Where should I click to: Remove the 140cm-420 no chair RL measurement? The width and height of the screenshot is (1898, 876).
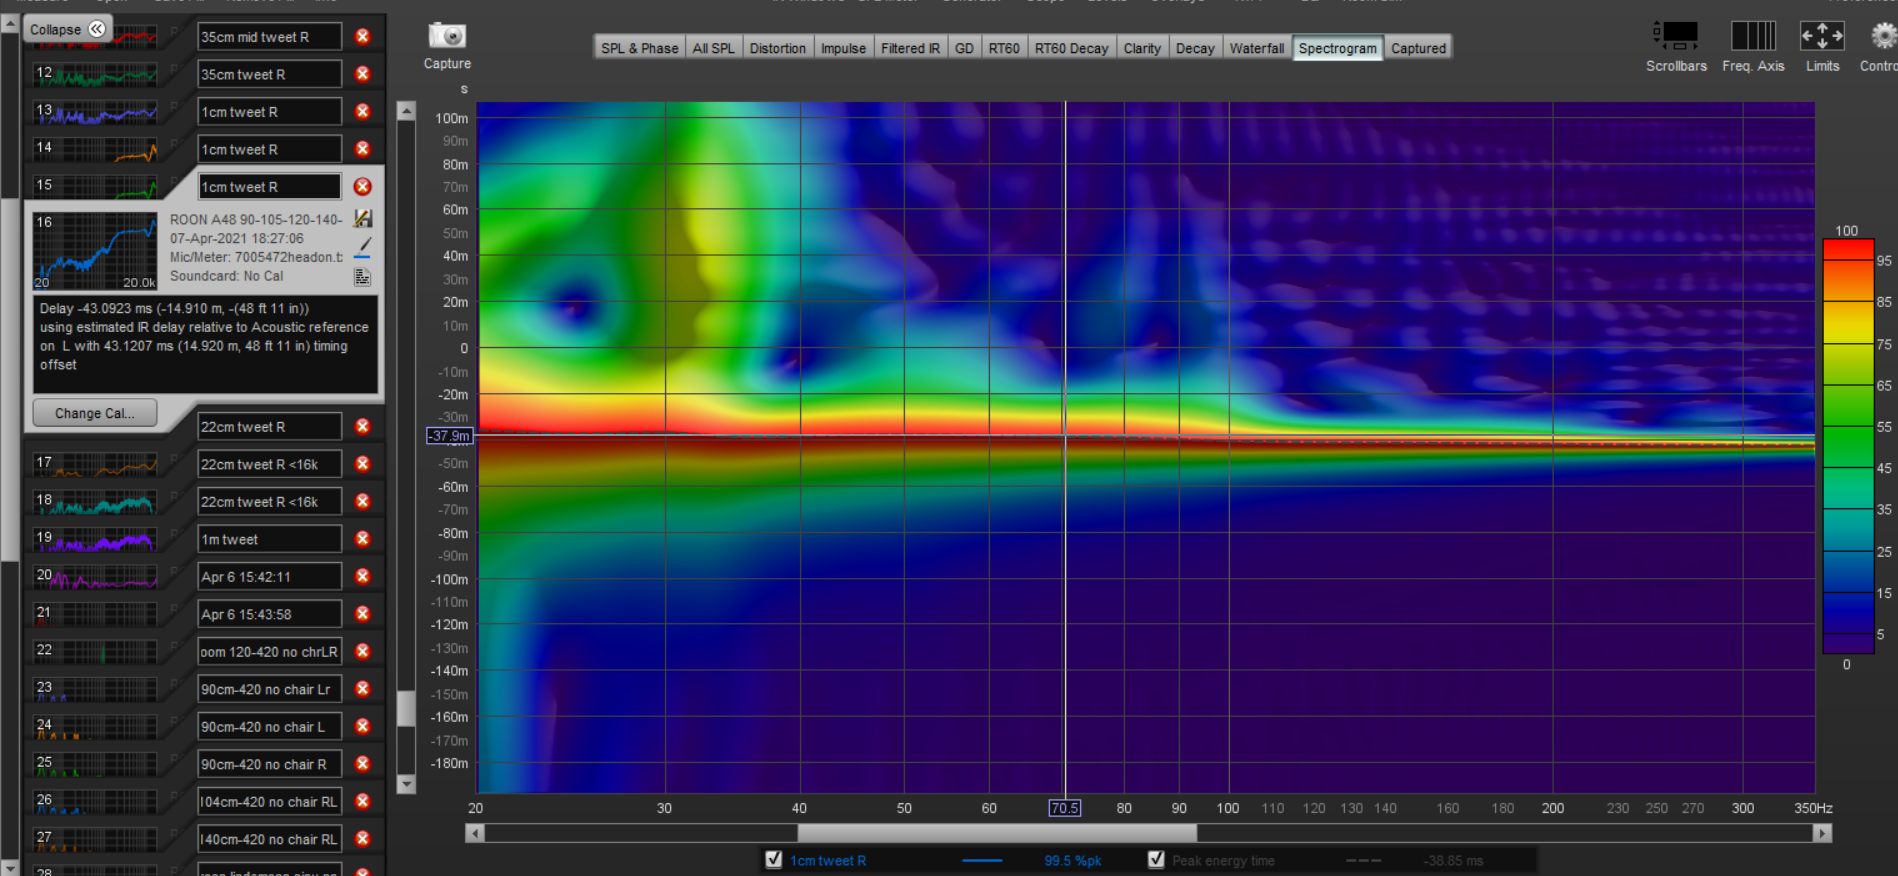click(363, 839)
